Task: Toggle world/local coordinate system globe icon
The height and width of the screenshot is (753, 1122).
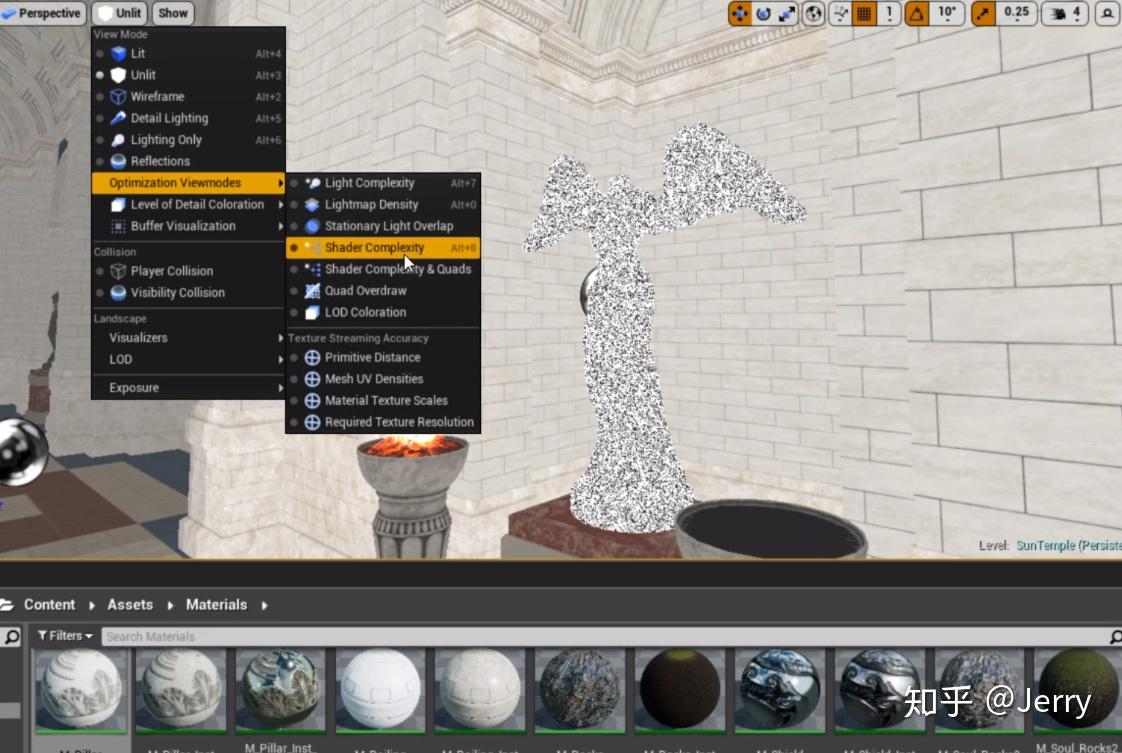Action: (x=811, y=14)
